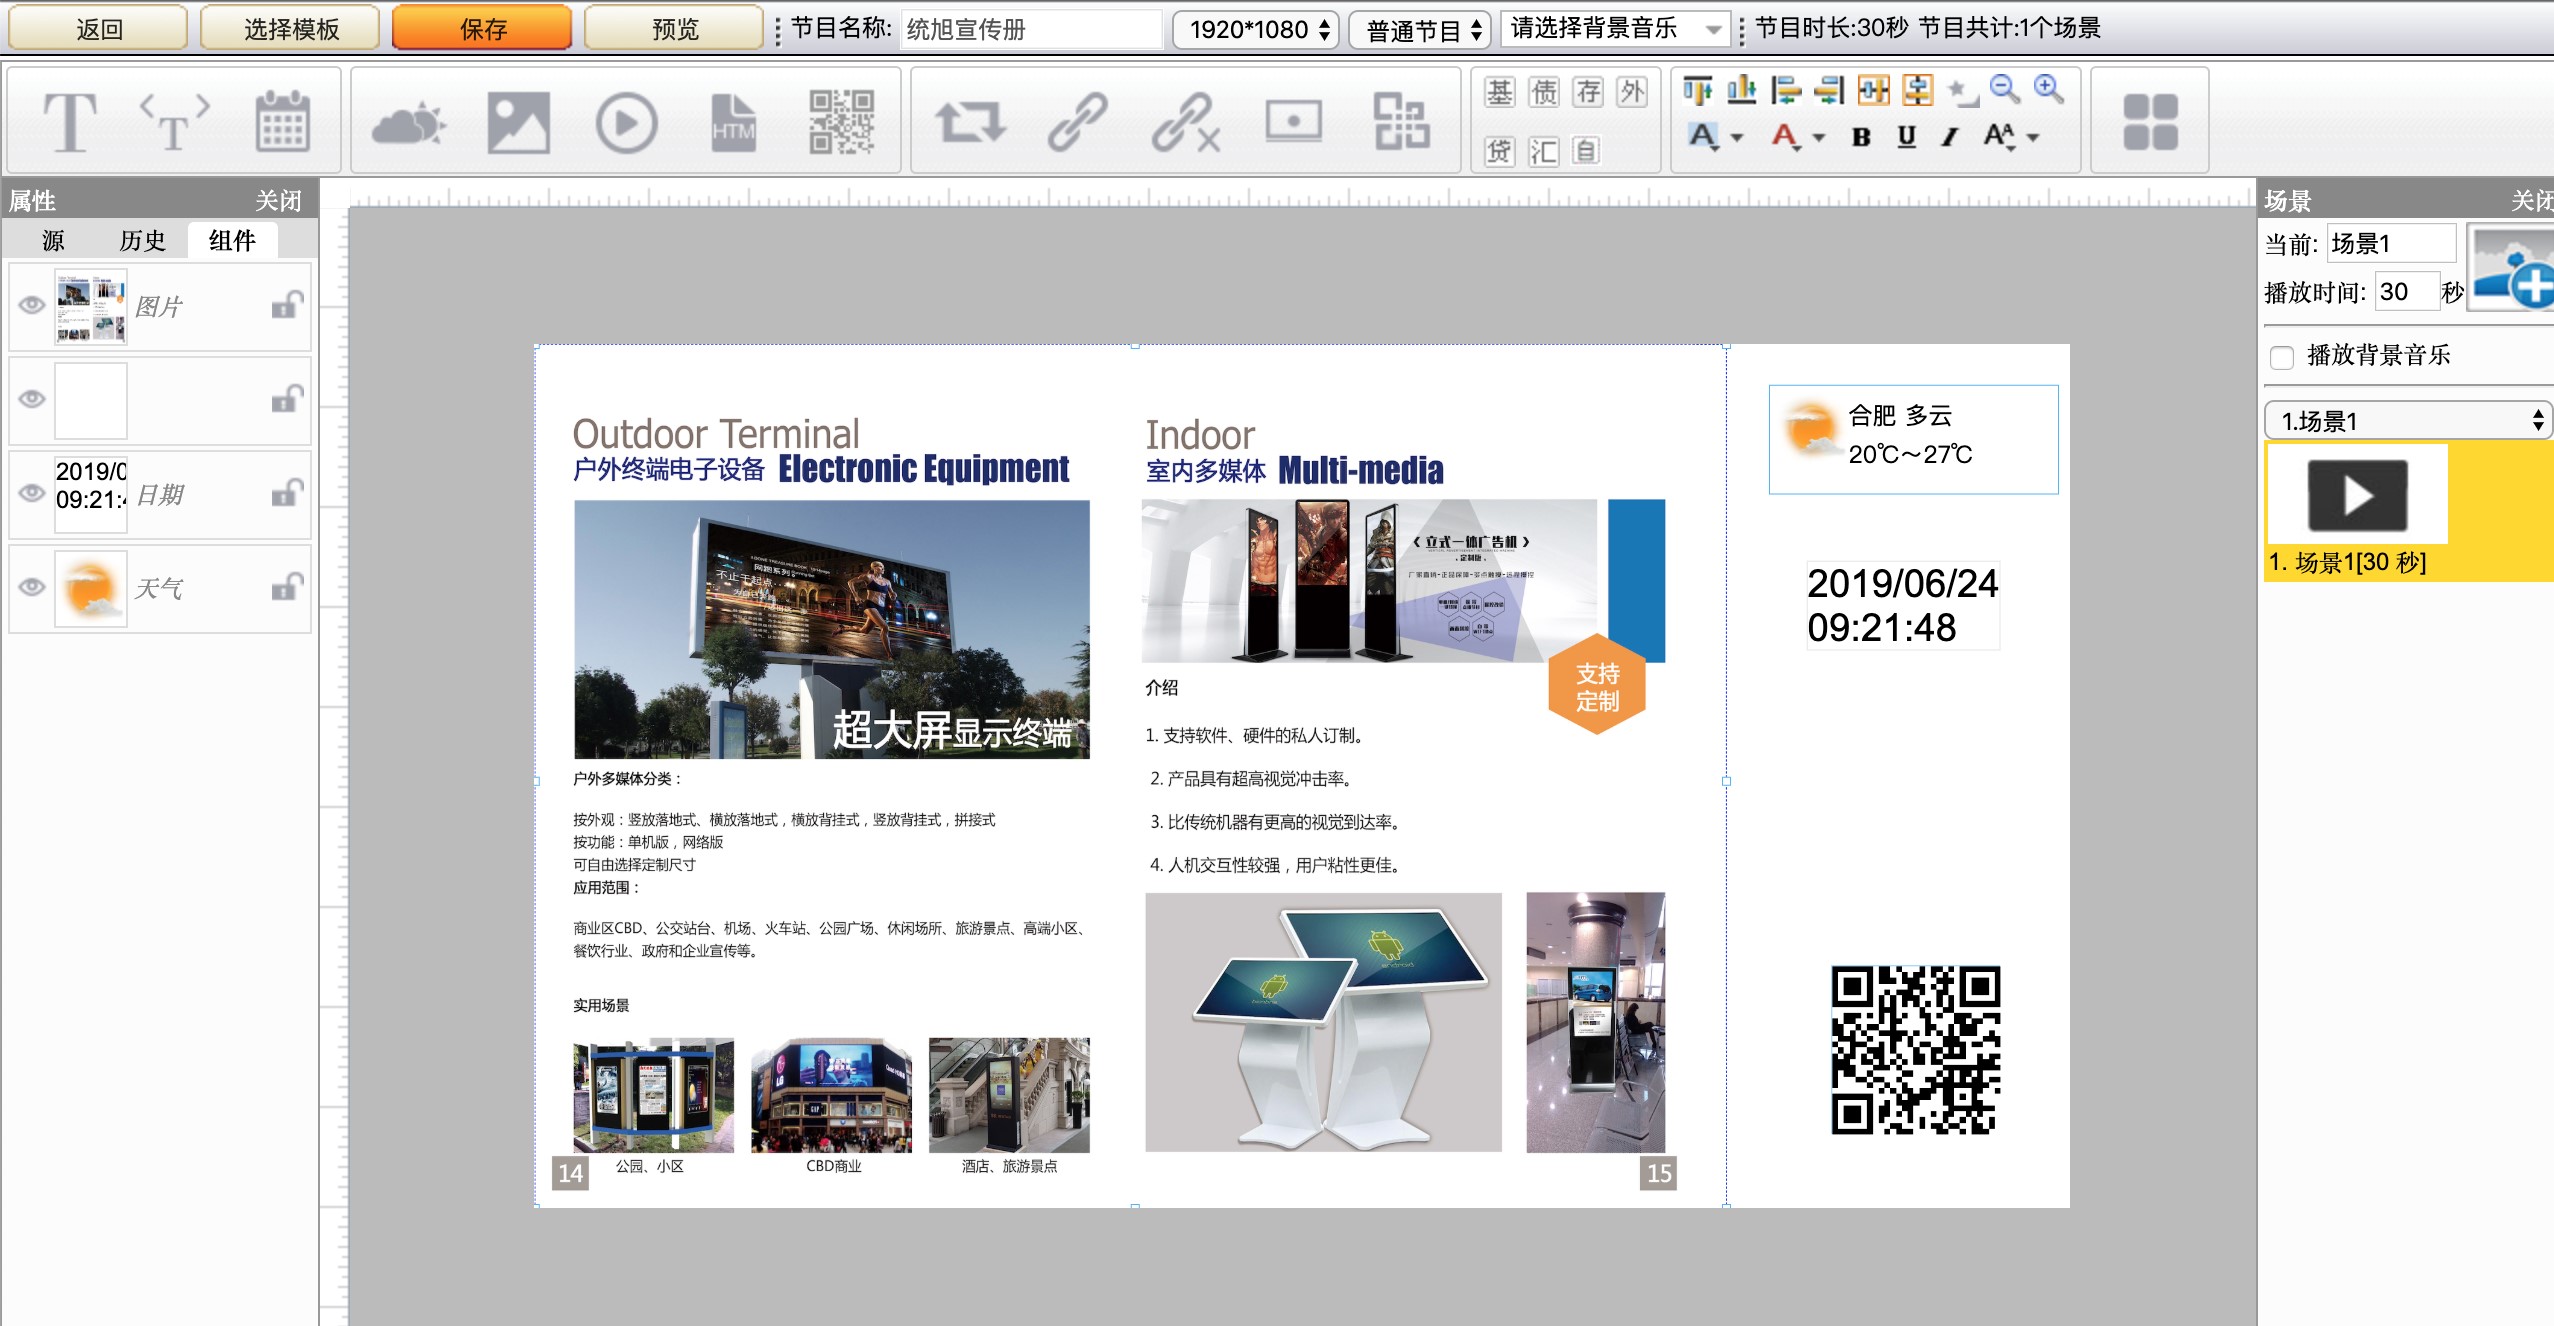Select the static Text tool

click(x=70, y=123)
